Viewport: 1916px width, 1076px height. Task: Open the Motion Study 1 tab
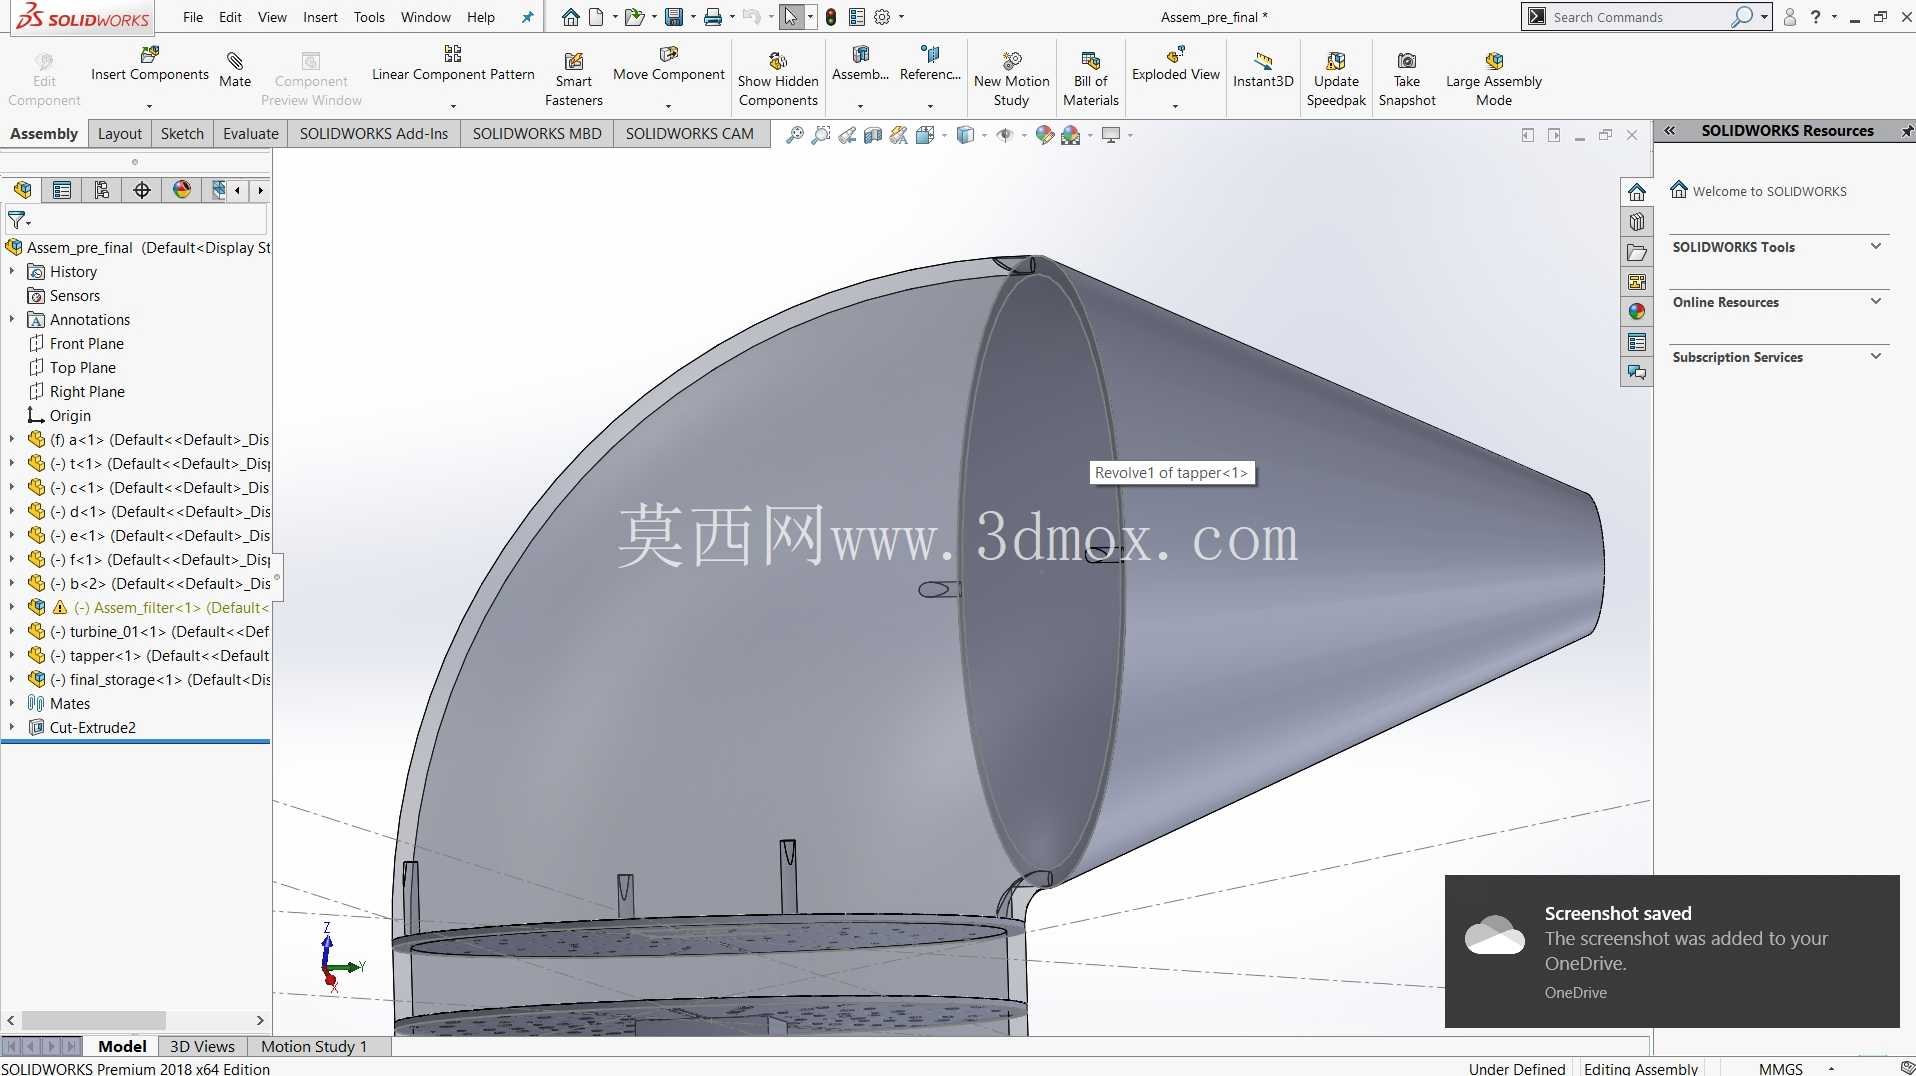point(314,1046)
